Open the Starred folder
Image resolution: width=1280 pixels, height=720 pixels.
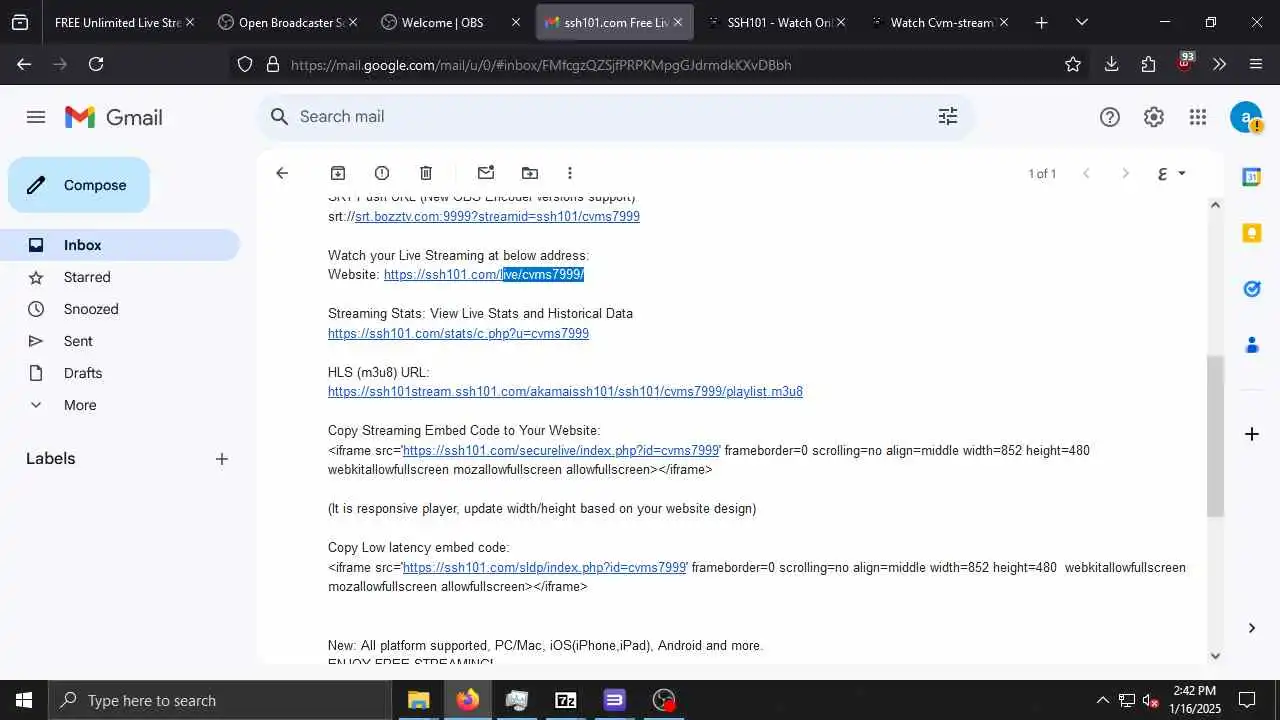tap(120, 277)
